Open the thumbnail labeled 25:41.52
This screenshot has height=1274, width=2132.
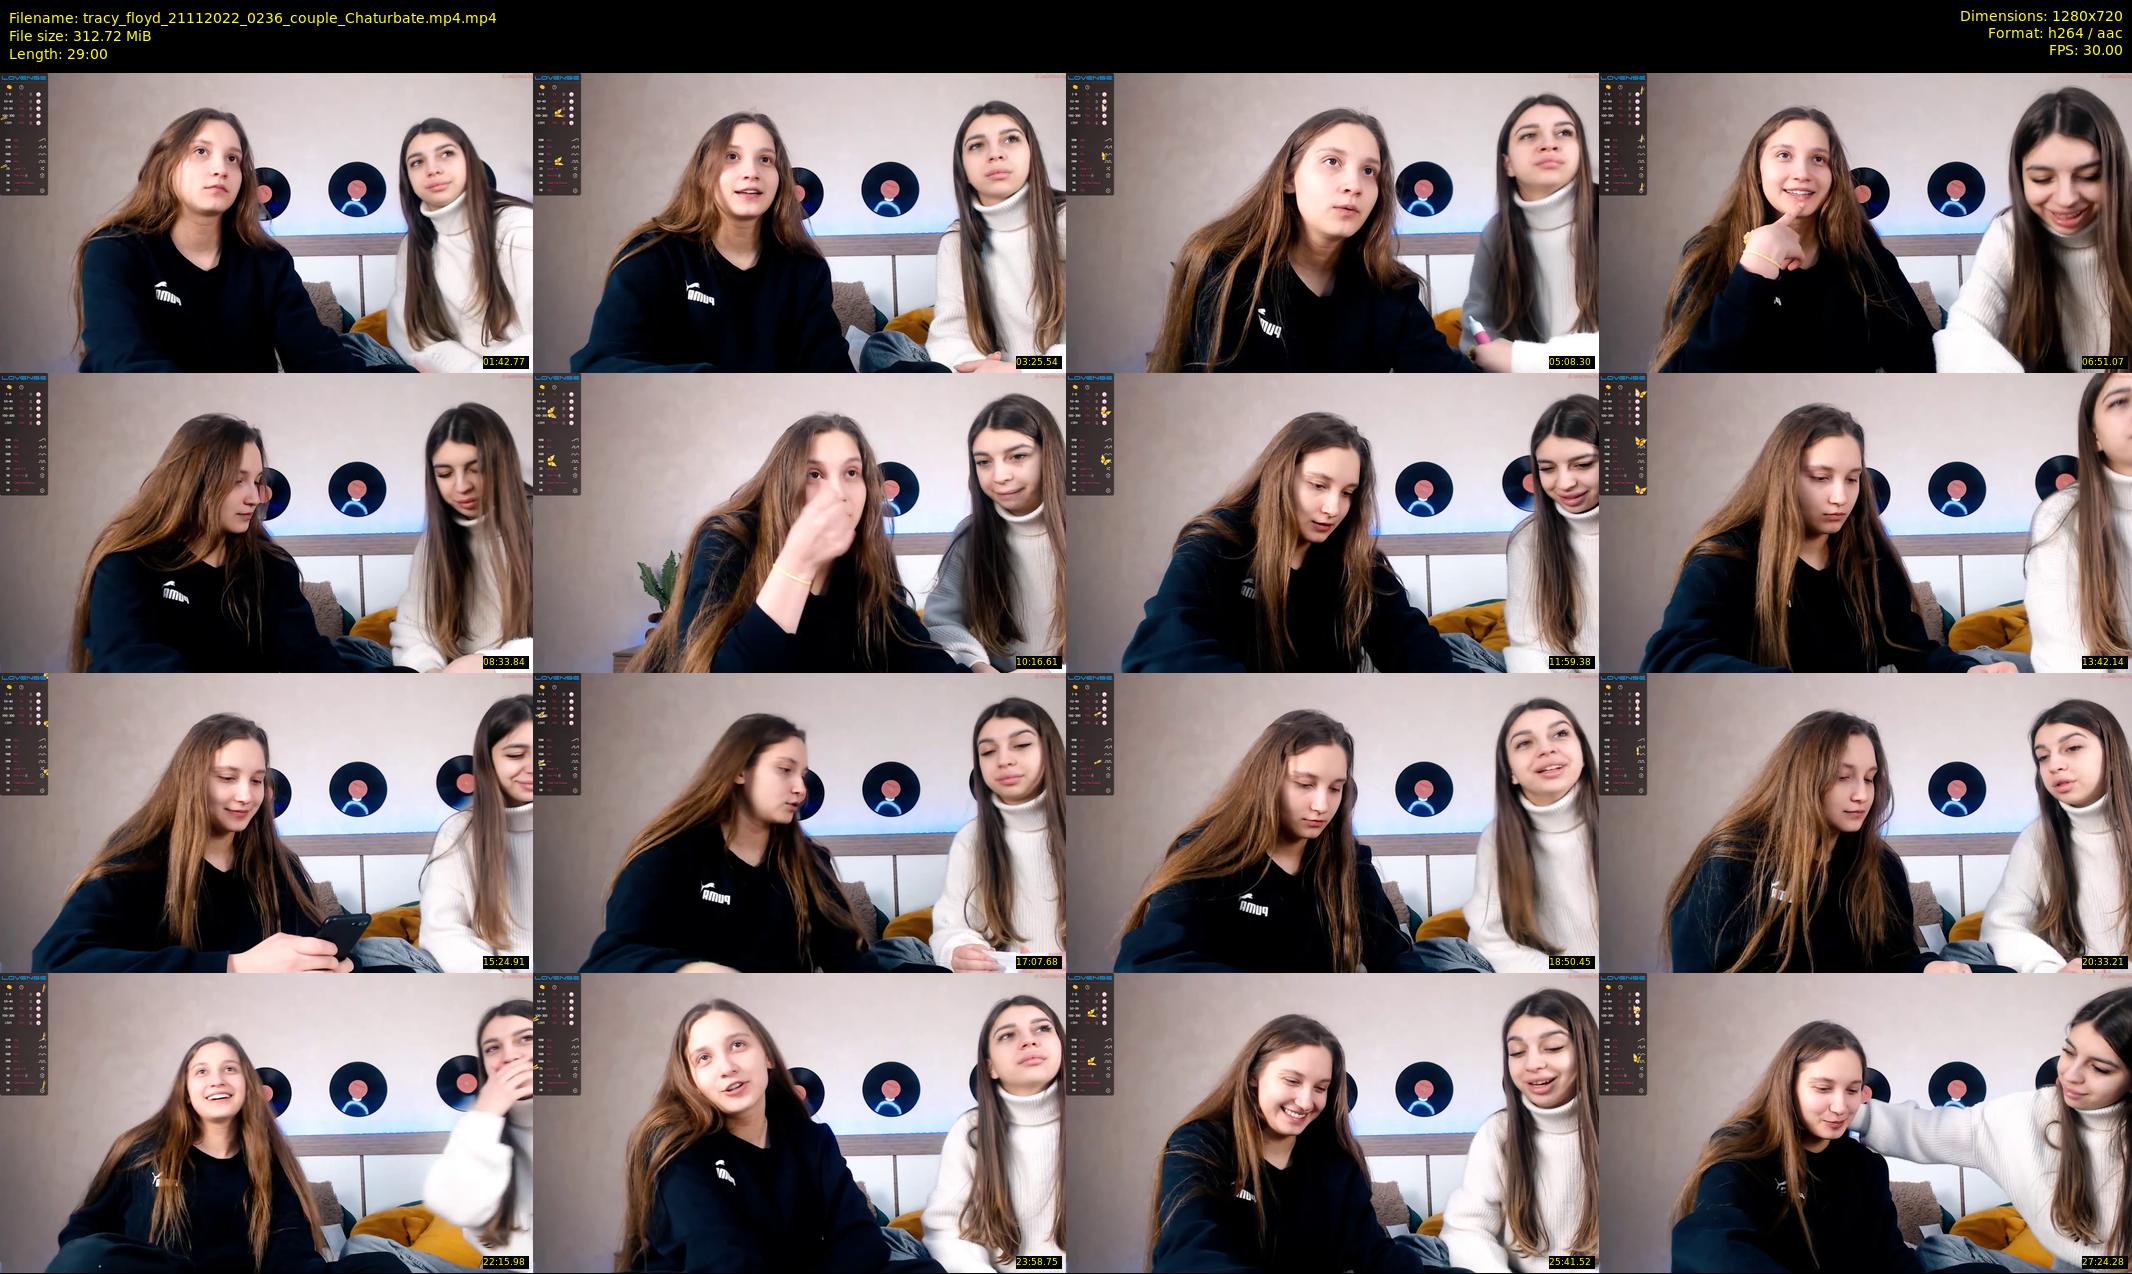1332,1122
